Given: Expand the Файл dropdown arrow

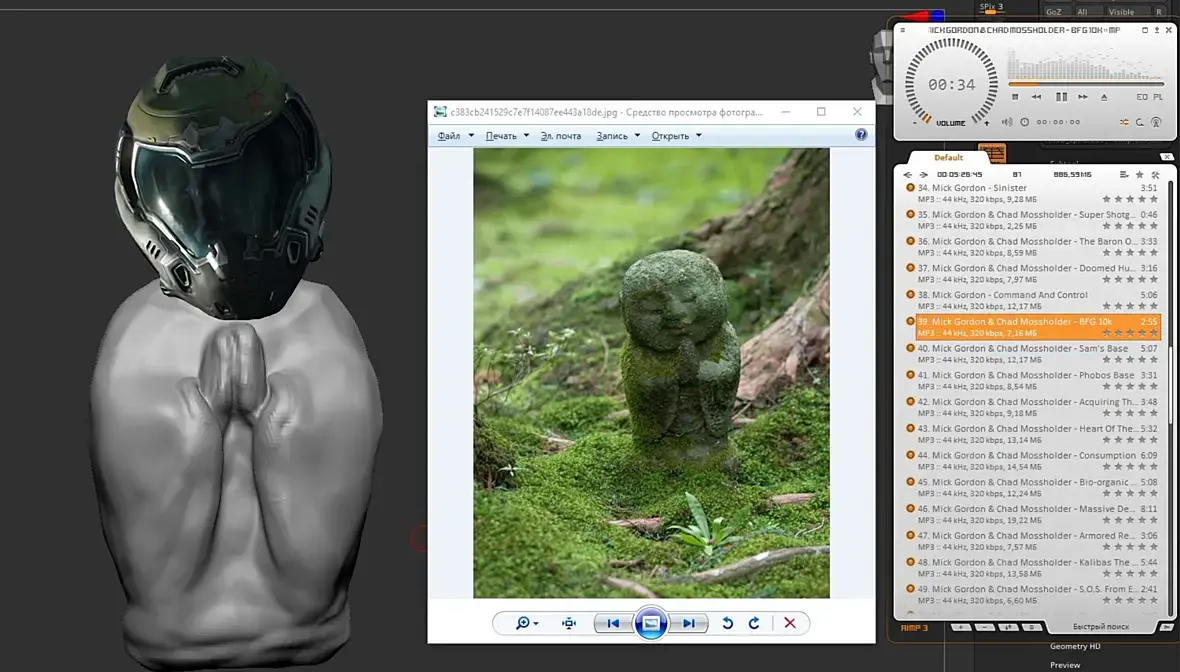Looking at the screenshot, I should [471, 136].
